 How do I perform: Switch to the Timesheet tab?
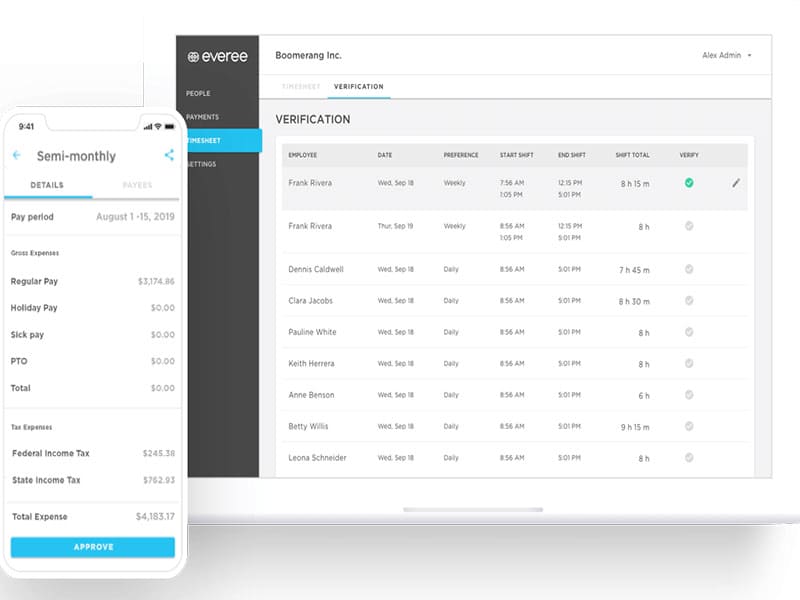pyautogui.click(x=301, y=87)
